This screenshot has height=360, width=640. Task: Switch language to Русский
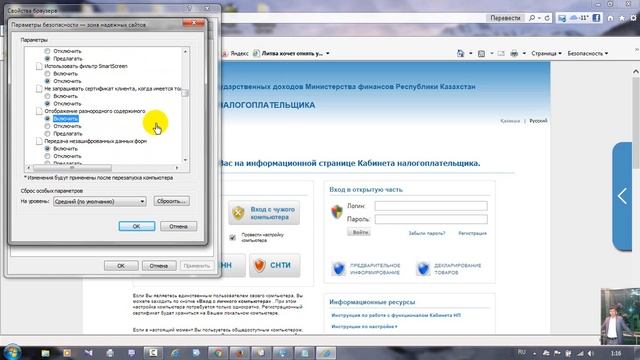click(538, 121)
